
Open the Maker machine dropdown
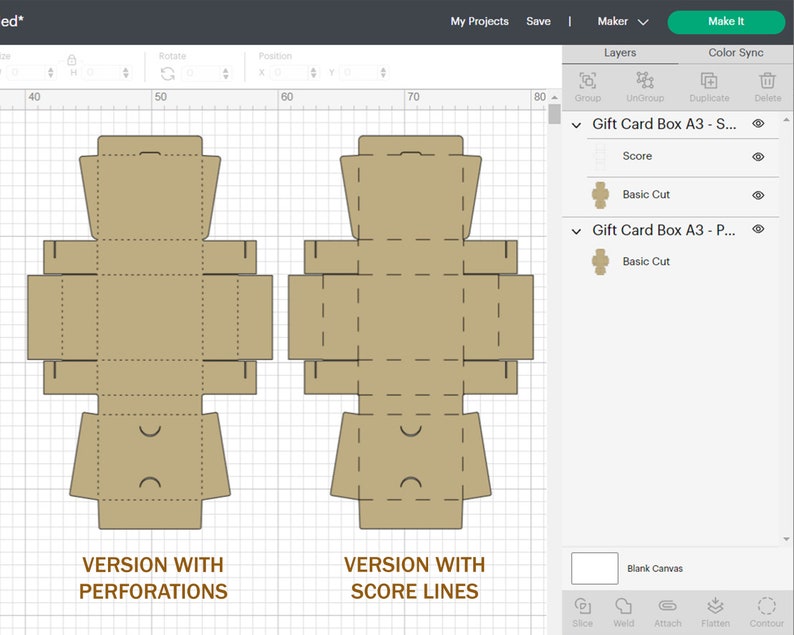623,21
